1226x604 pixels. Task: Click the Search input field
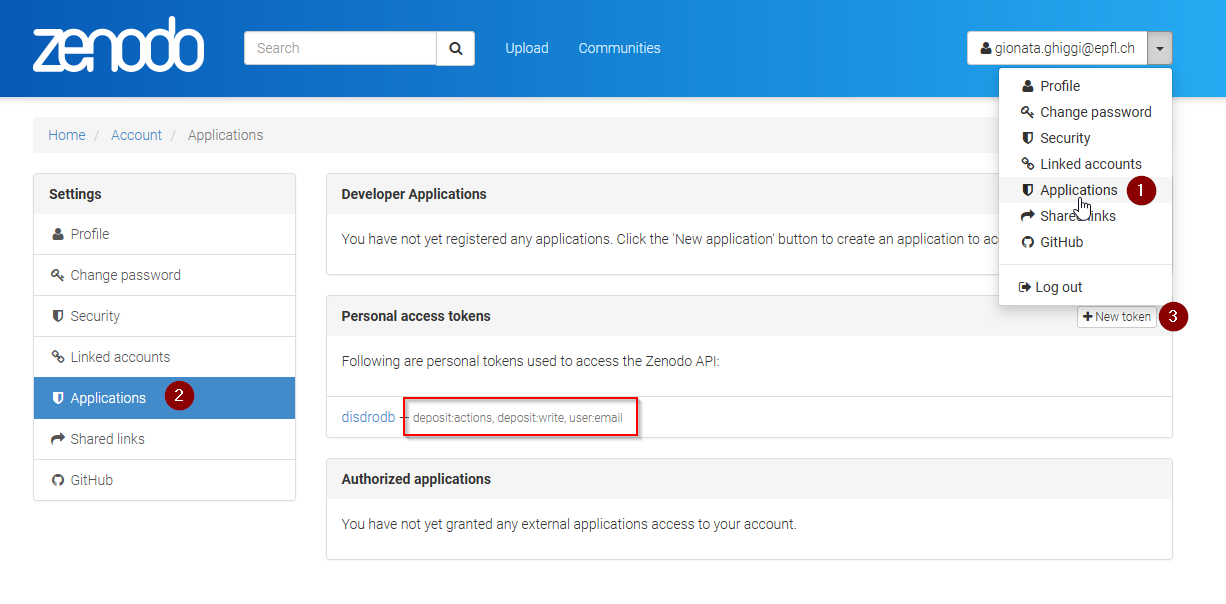click(x=340, y=48)
